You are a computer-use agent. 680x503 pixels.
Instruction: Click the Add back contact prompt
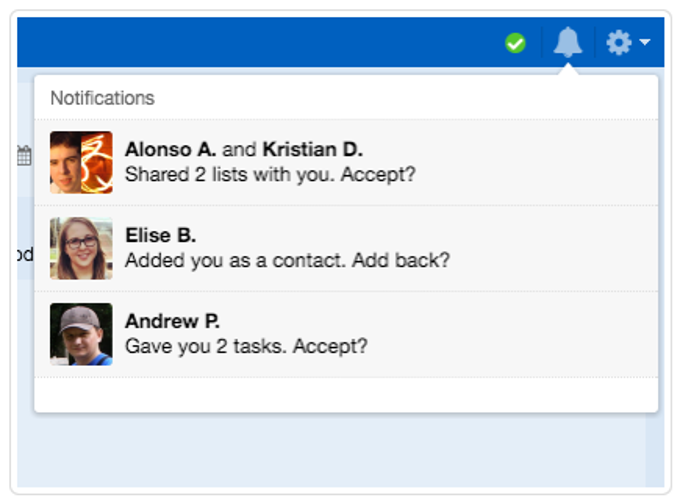coord(287,261)
